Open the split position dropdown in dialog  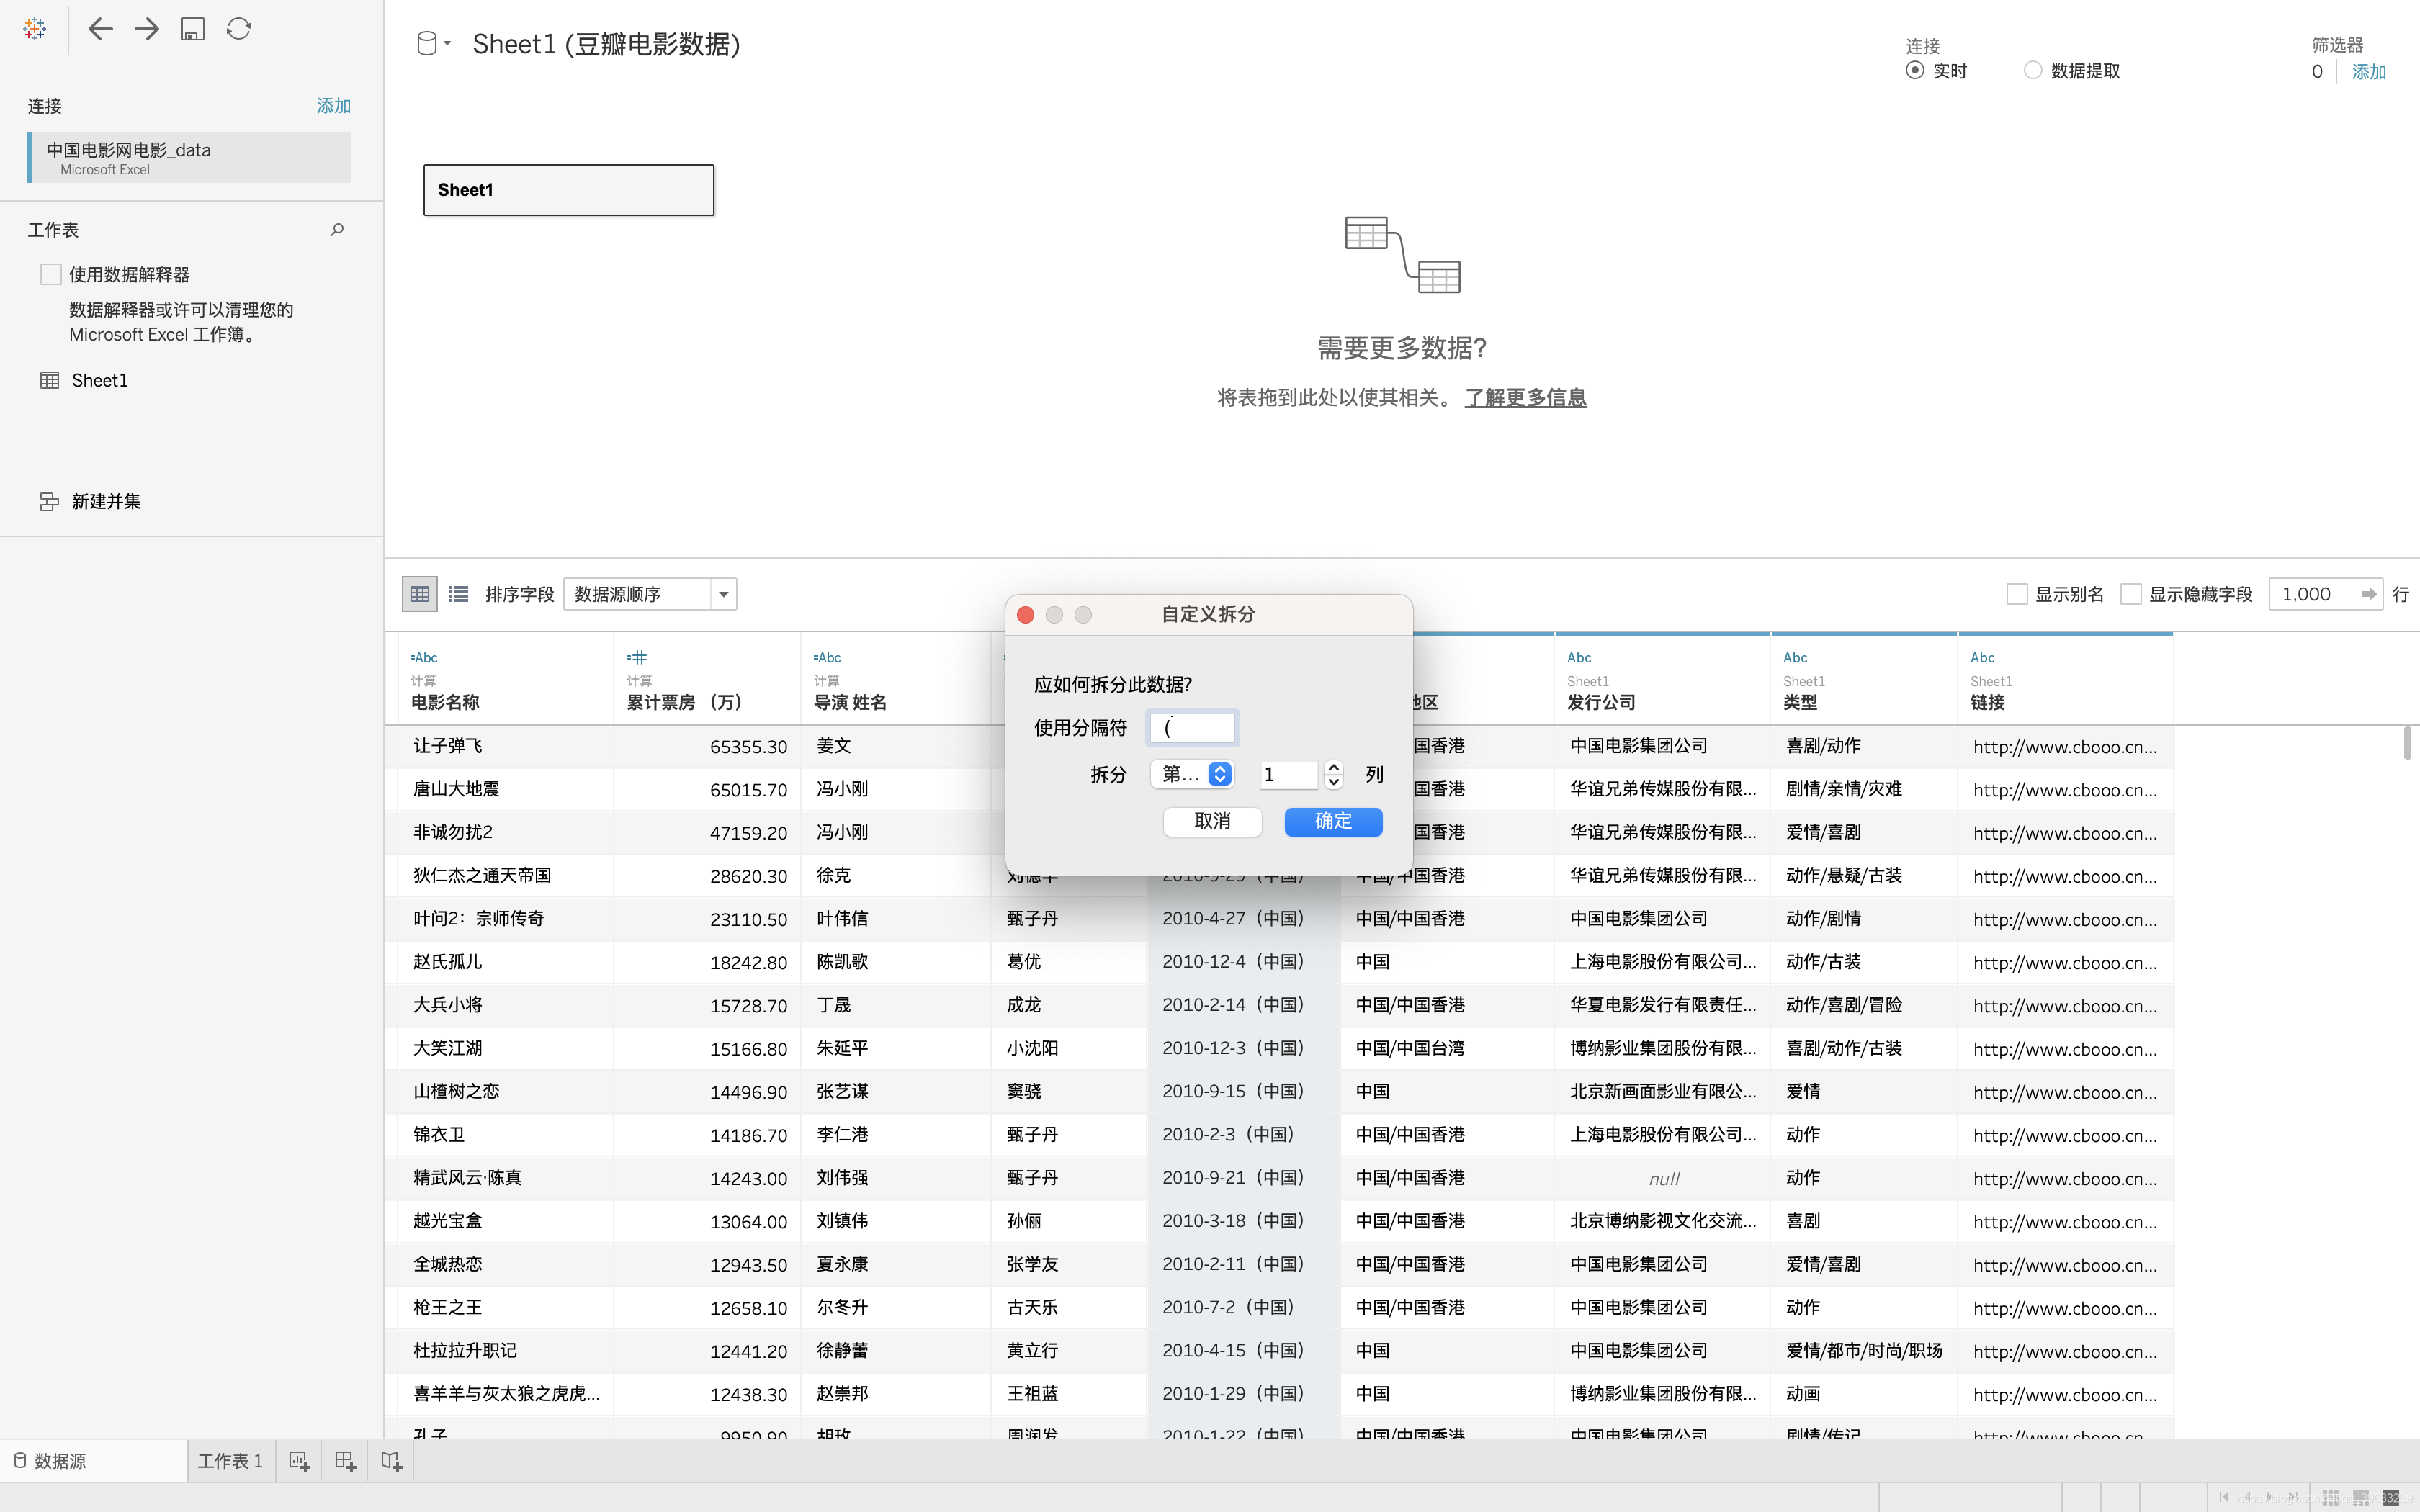click(x=1193, y=774)
